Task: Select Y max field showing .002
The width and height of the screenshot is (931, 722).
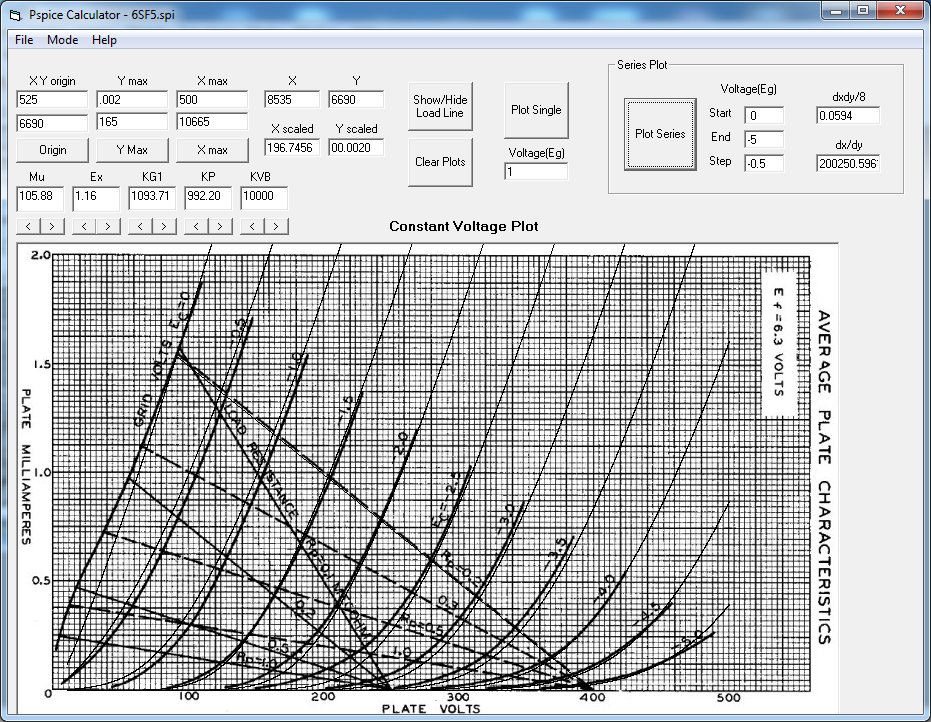Action: point(132,99)
